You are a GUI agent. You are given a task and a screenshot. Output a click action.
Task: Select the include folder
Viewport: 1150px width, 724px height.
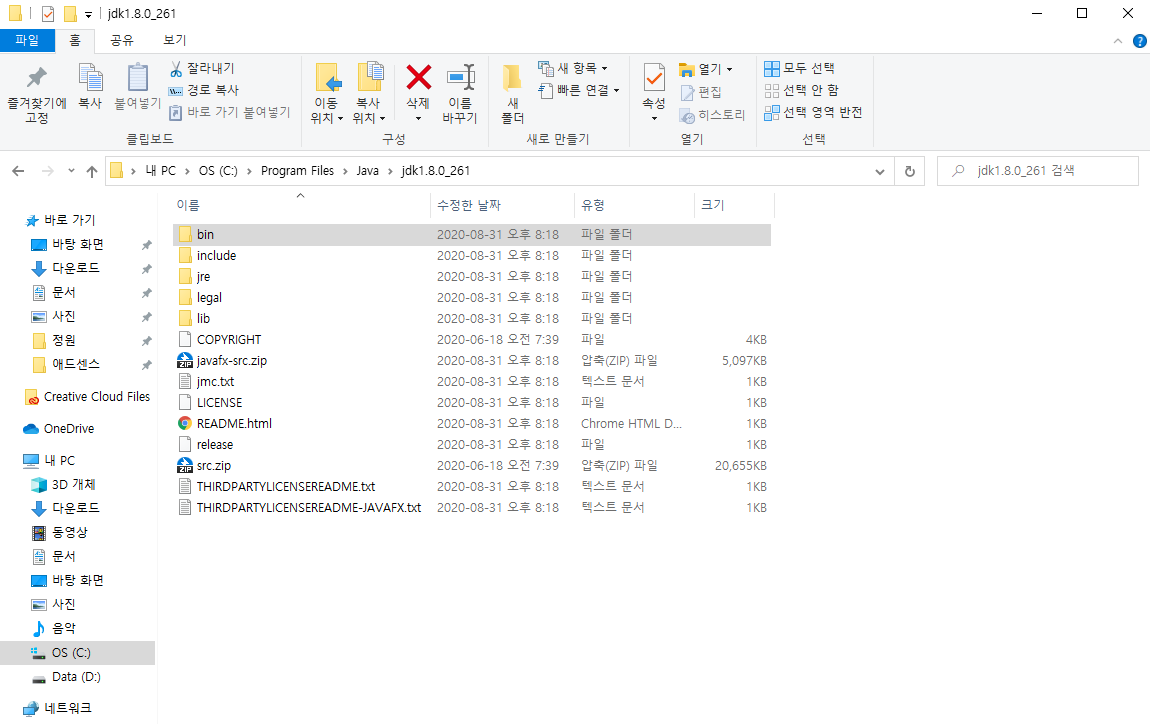472,255
